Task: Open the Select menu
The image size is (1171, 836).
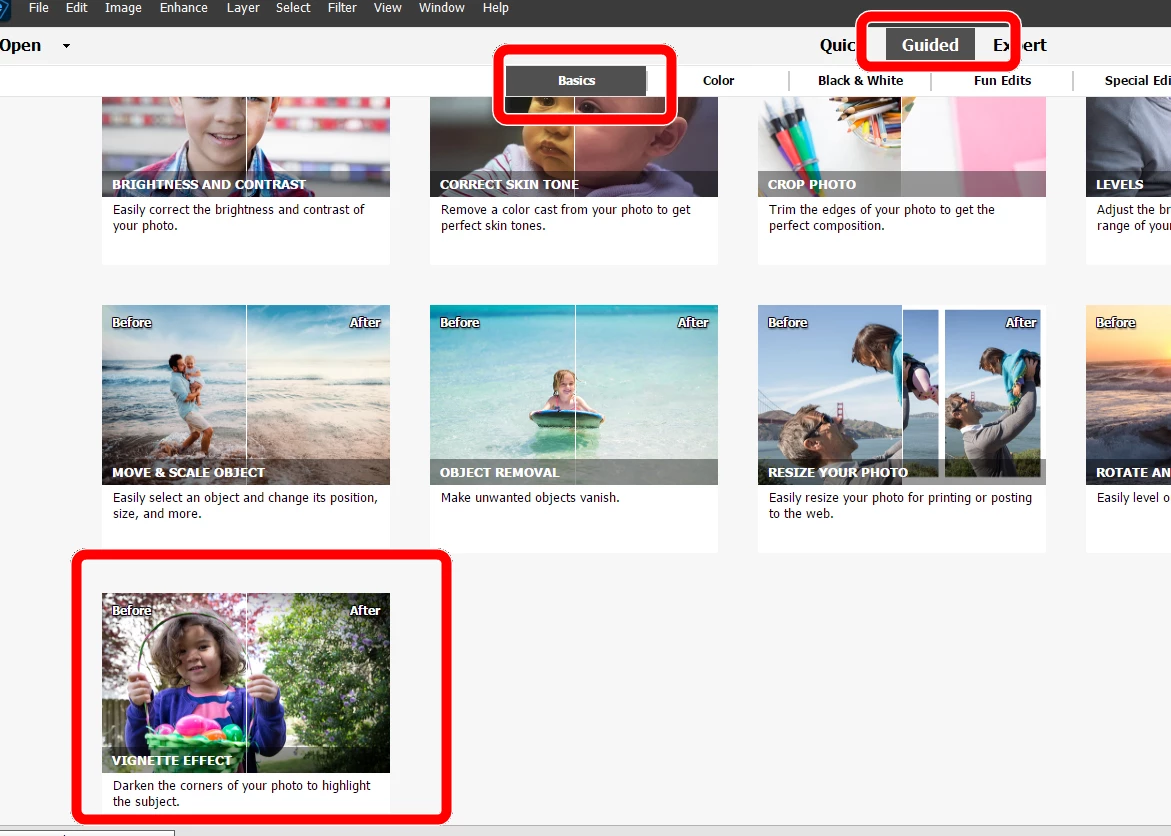Action: pyautogui.click(x=293, y=8)
